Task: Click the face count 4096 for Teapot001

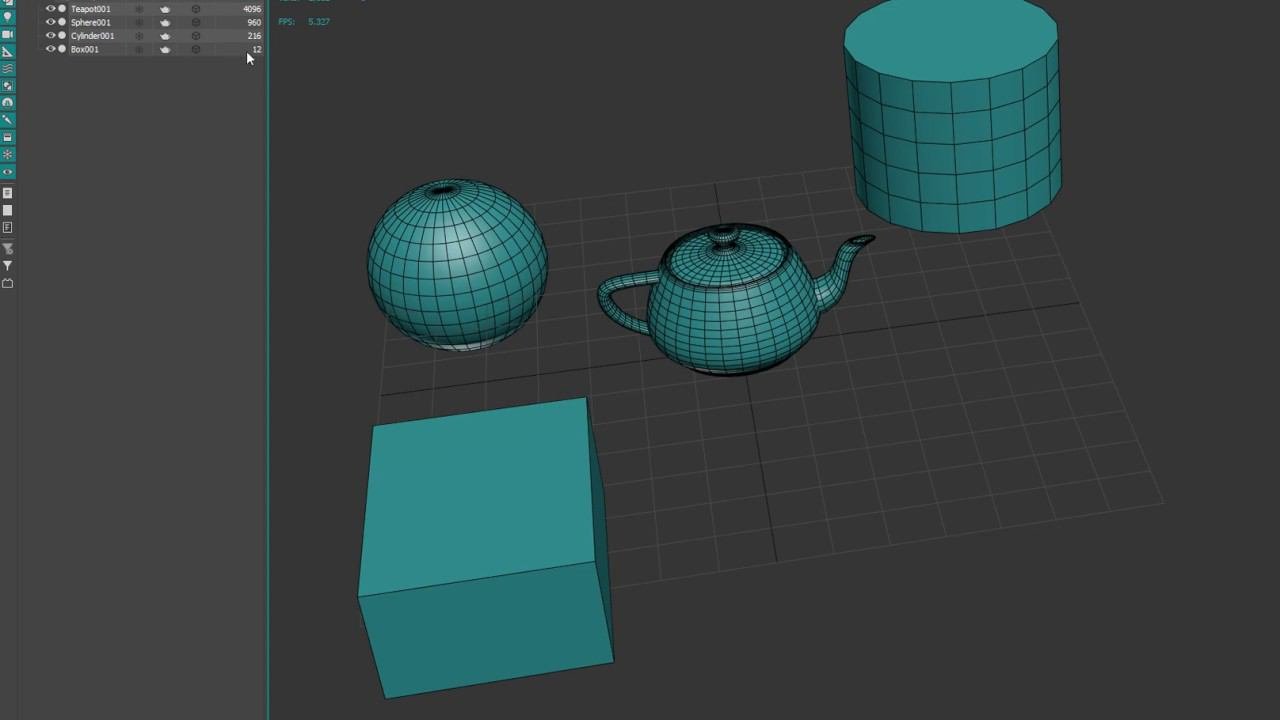Action: [252, 9]
